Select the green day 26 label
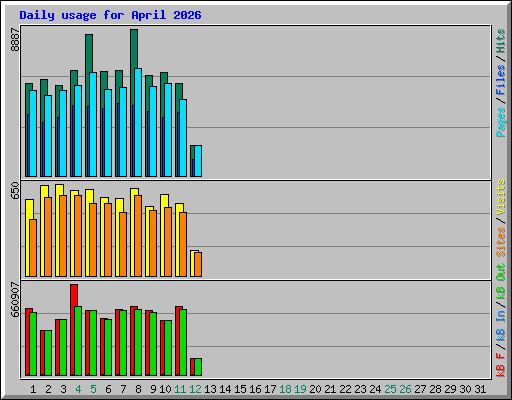Viewport: 512px width, 400px height. [x=405, y=389]
